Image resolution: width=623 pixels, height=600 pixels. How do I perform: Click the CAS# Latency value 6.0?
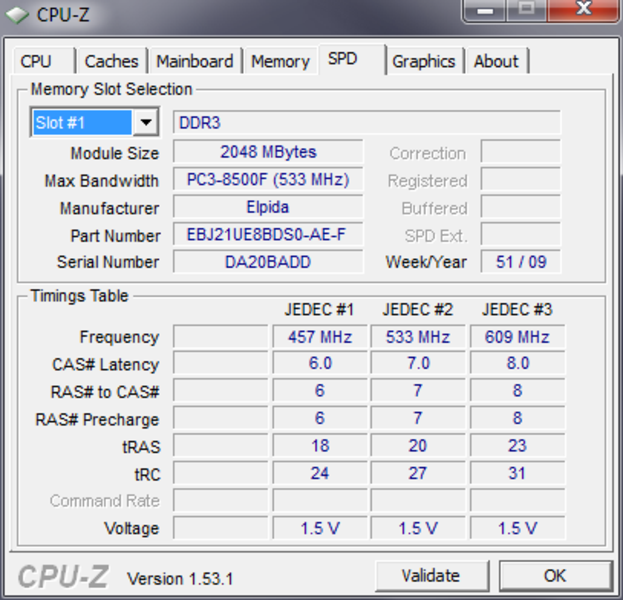(x=320, y=363)
